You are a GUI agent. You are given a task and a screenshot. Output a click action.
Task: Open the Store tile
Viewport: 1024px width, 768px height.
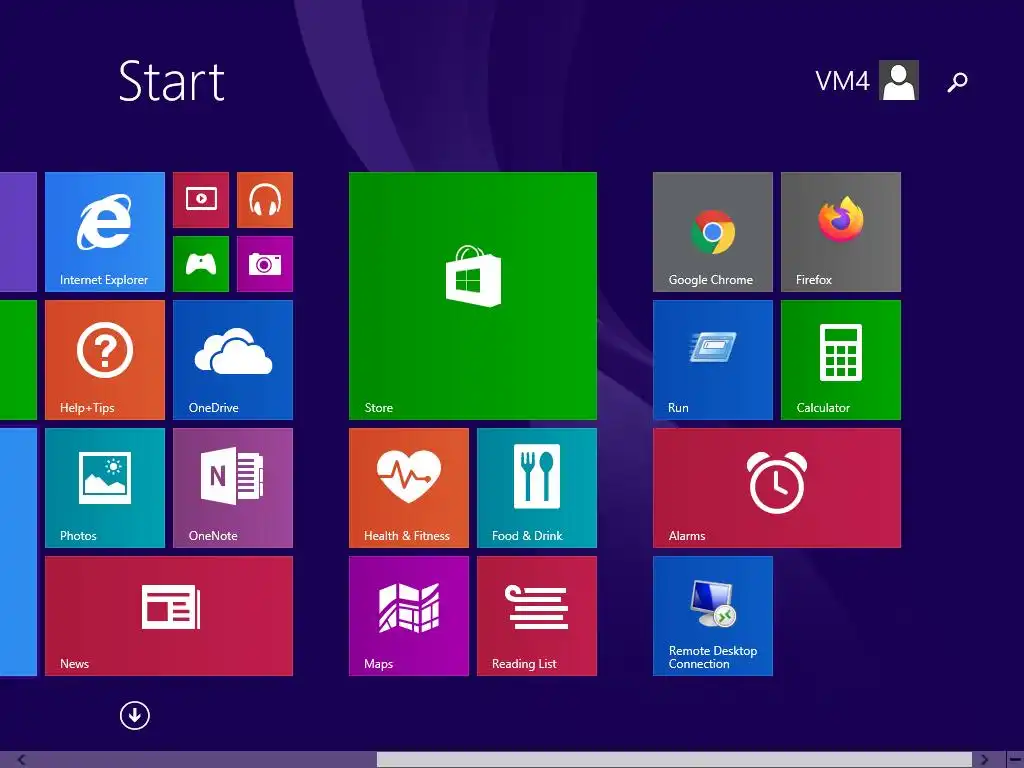pos(473,296)
